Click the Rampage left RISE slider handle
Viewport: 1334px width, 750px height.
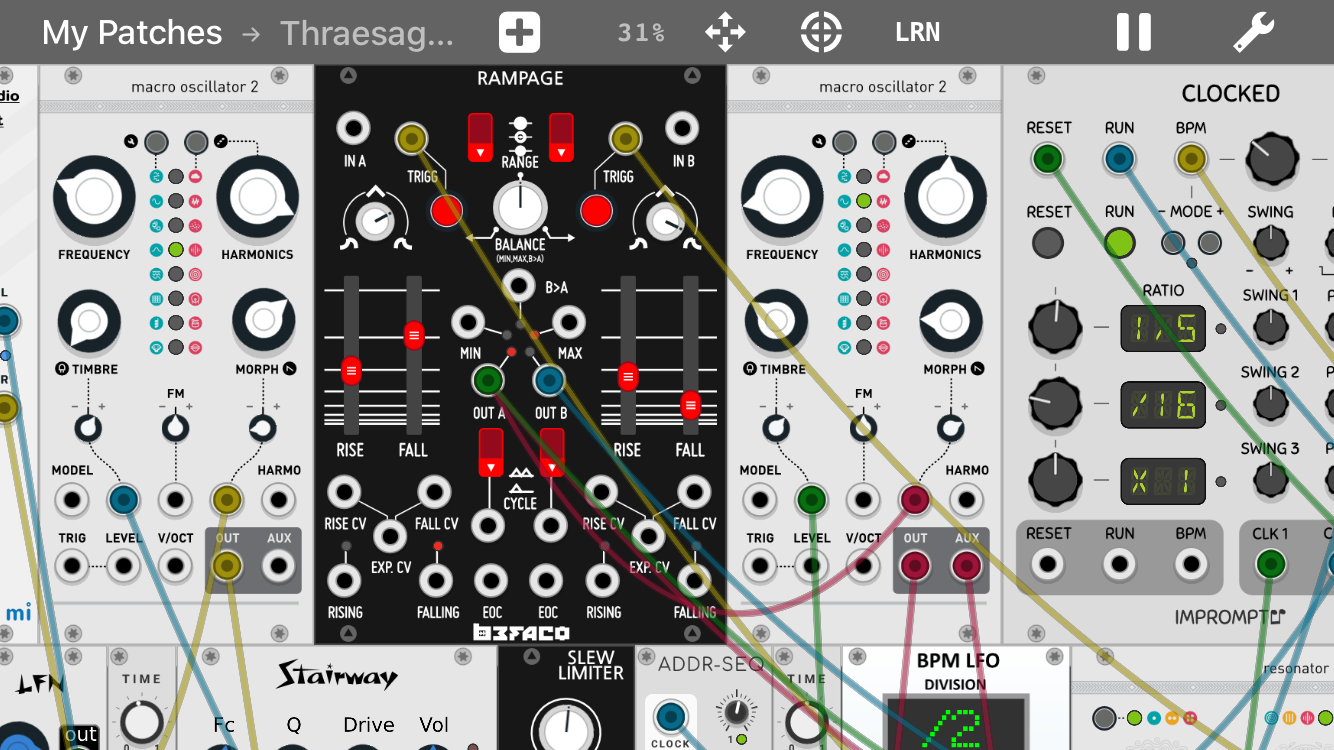tap(351, 370)
